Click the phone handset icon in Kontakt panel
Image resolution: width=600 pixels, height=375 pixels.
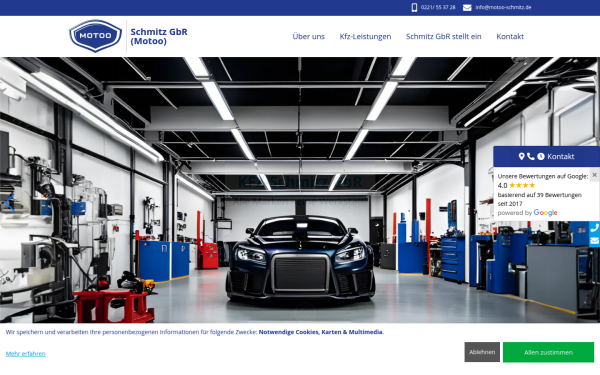coord(530,156)
